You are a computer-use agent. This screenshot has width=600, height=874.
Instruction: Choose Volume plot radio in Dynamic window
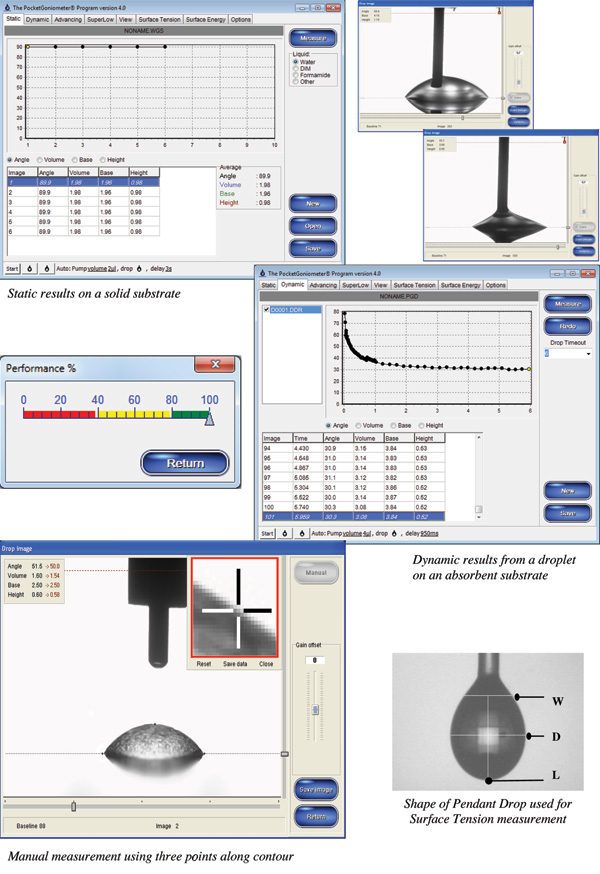pyautogui.click(x=359, y=425)
